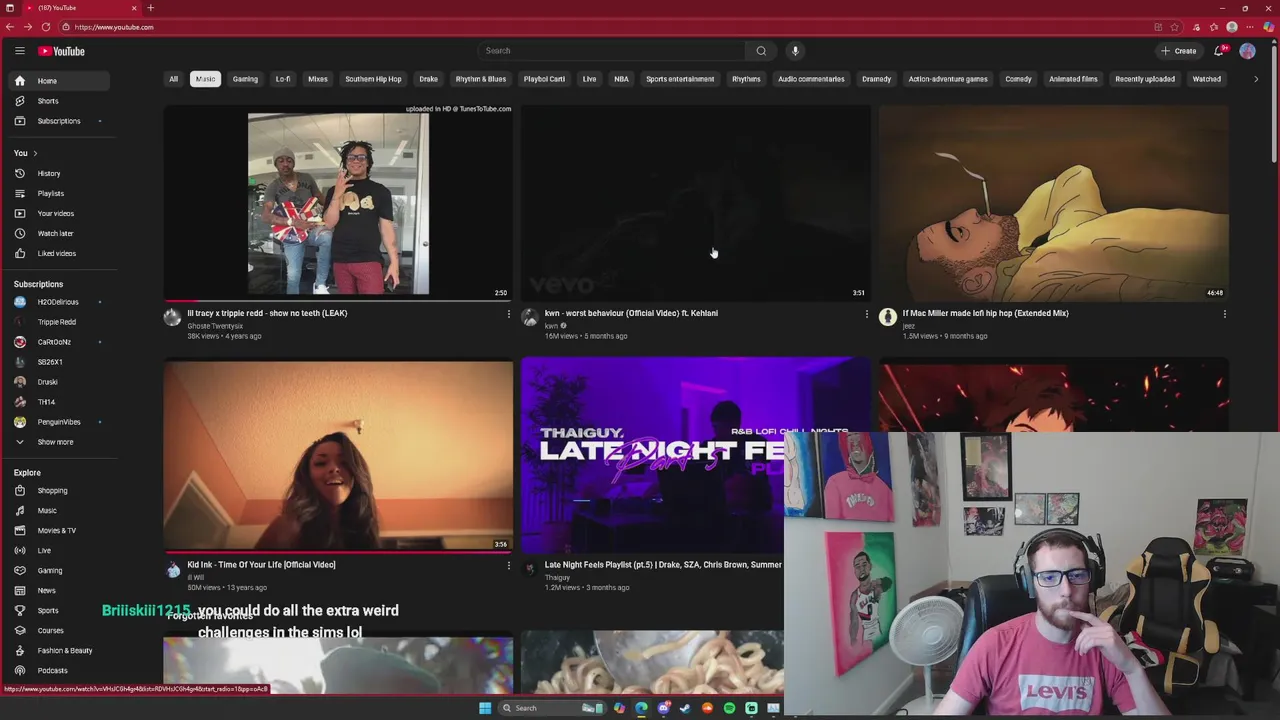Select the All filter chip
Image resolution: width=1280 pixels, height=720 pixels.
(x=173, y=79)
